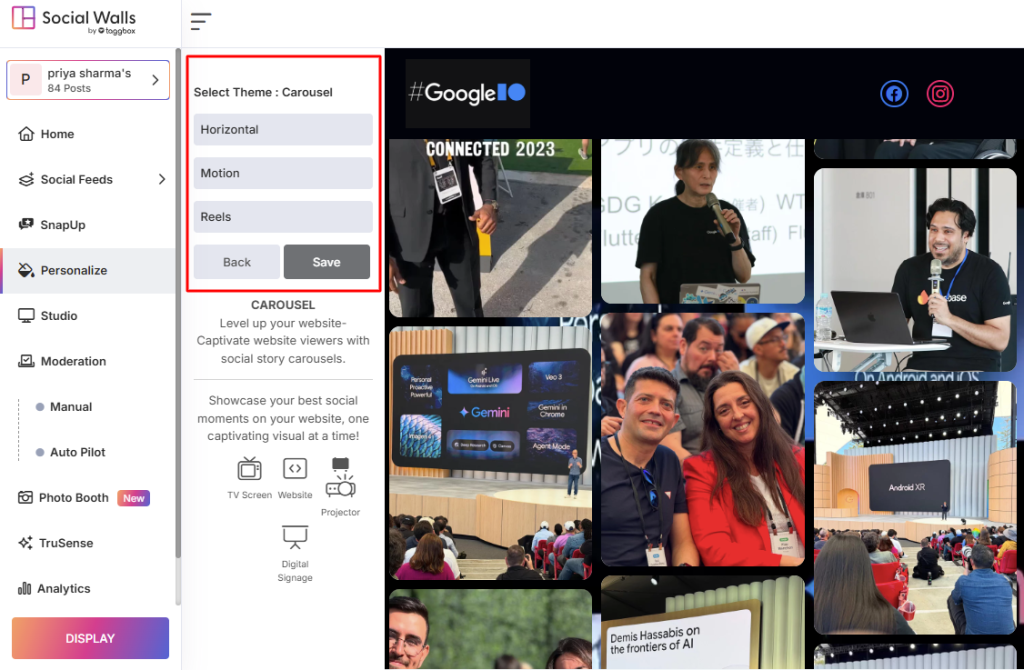Go to Home in the sidebar
The image size is (1024, 670).
click(57, 134)
